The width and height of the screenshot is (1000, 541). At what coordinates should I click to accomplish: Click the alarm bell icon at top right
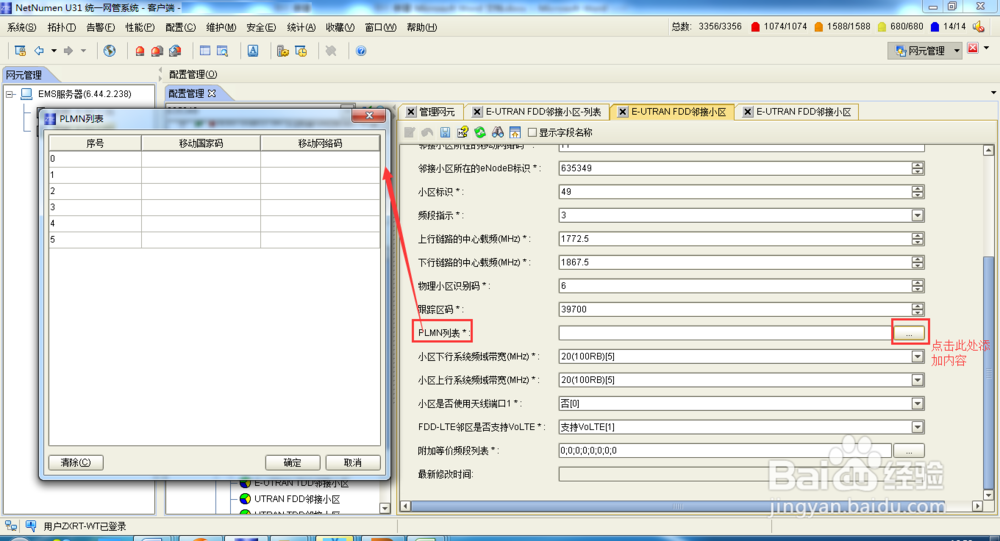[978, 26]
